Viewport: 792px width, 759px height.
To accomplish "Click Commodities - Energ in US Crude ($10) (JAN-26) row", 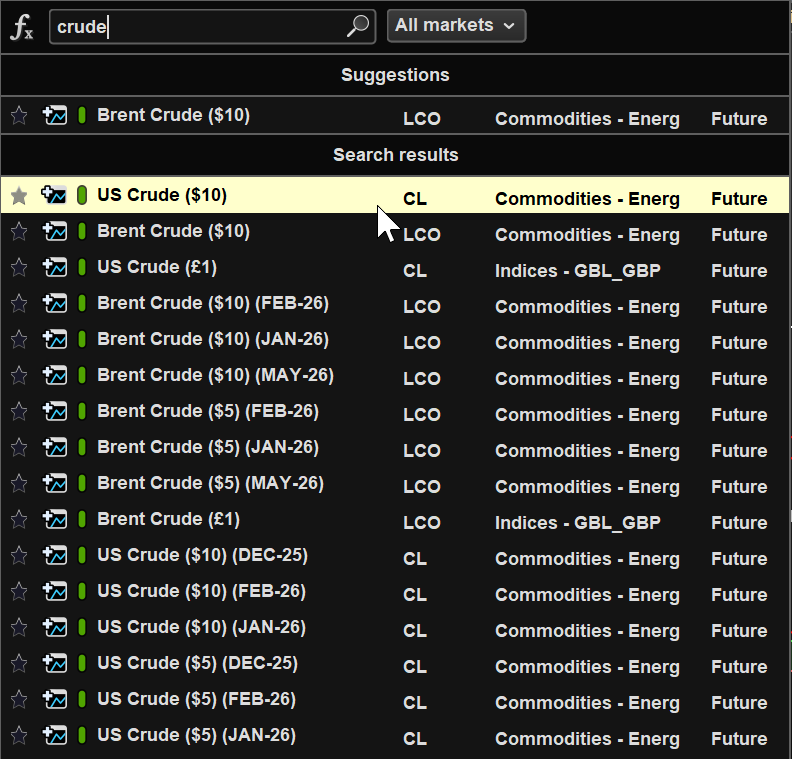I will click(587, 631).
